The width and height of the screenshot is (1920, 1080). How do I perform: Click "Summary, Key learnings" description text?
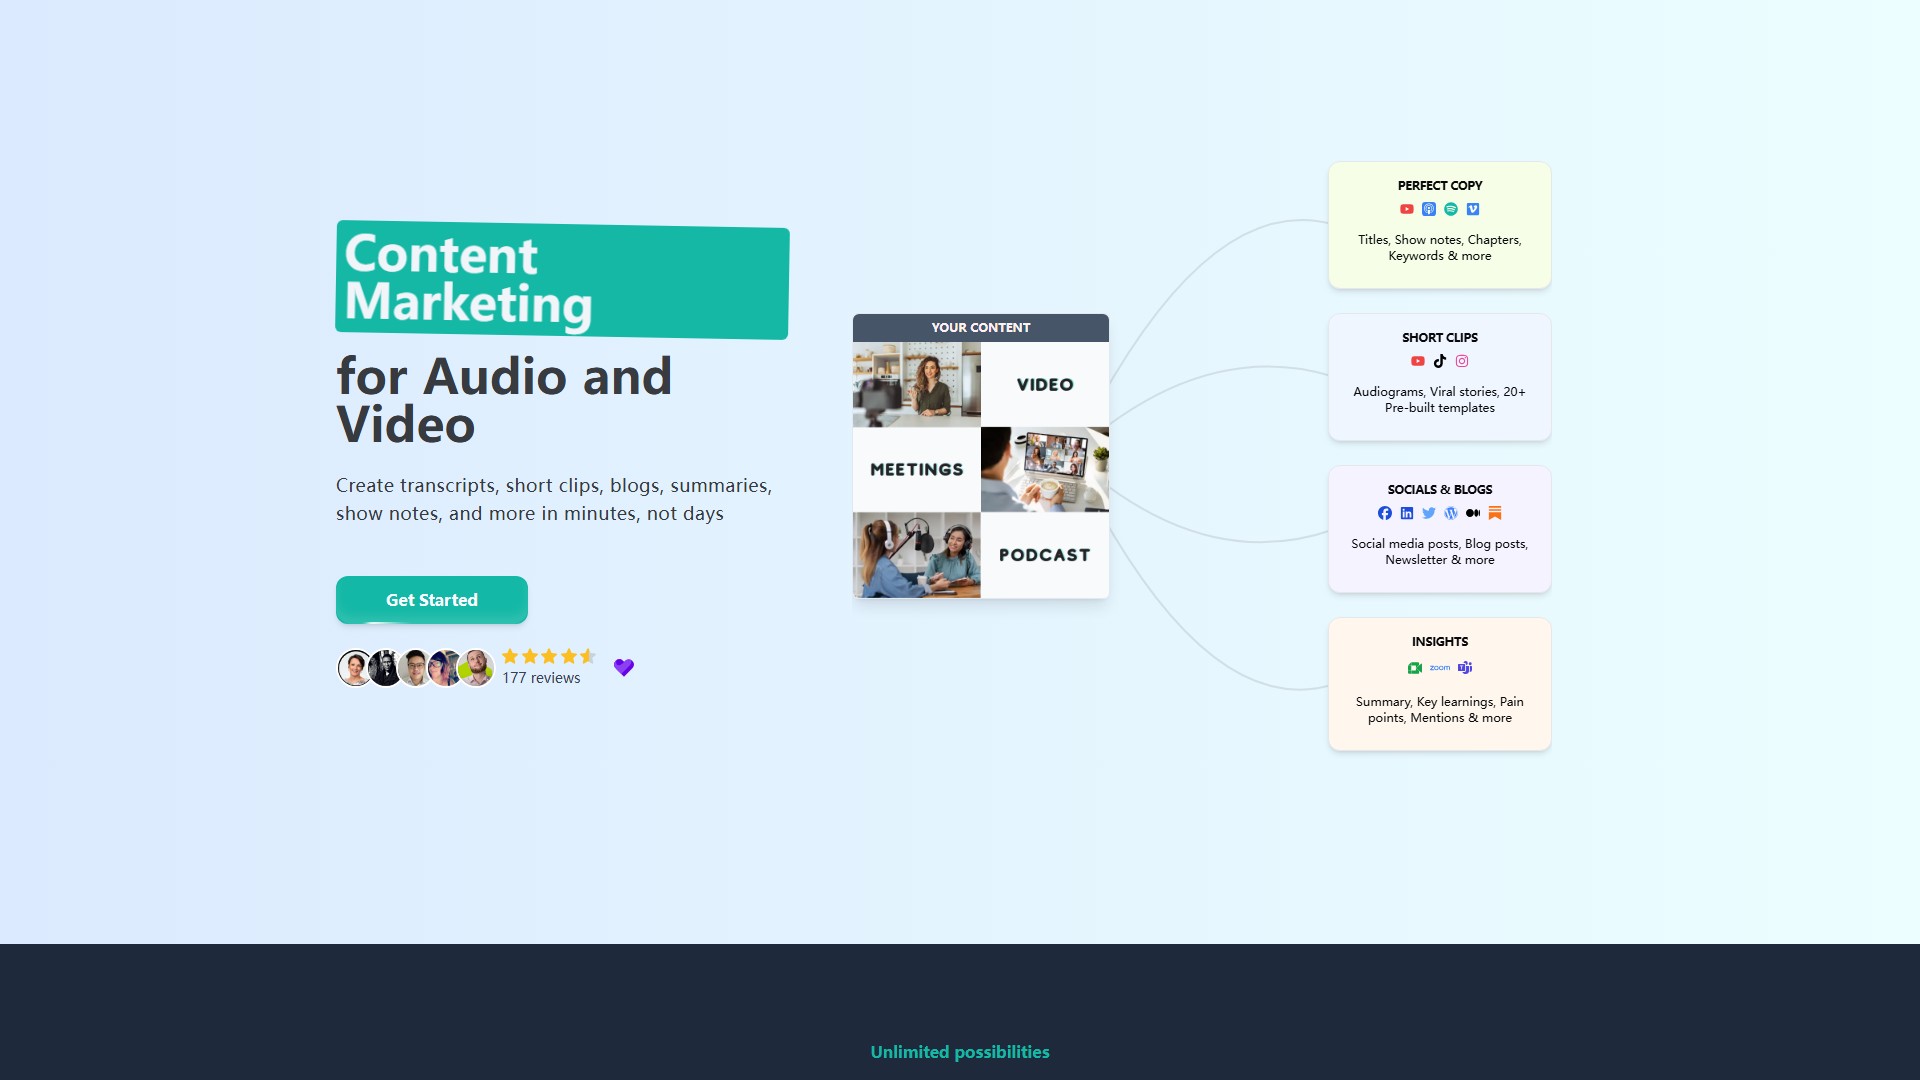coord(1440,710)
